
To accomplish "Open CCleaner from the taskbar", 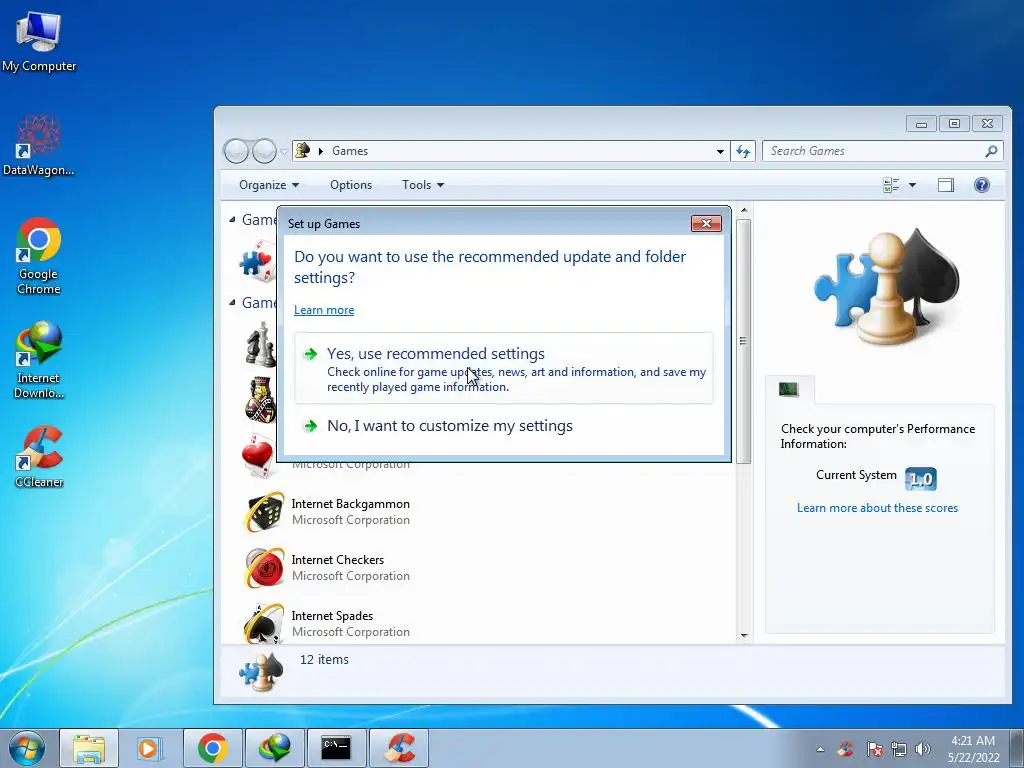I will coord(399,748).
